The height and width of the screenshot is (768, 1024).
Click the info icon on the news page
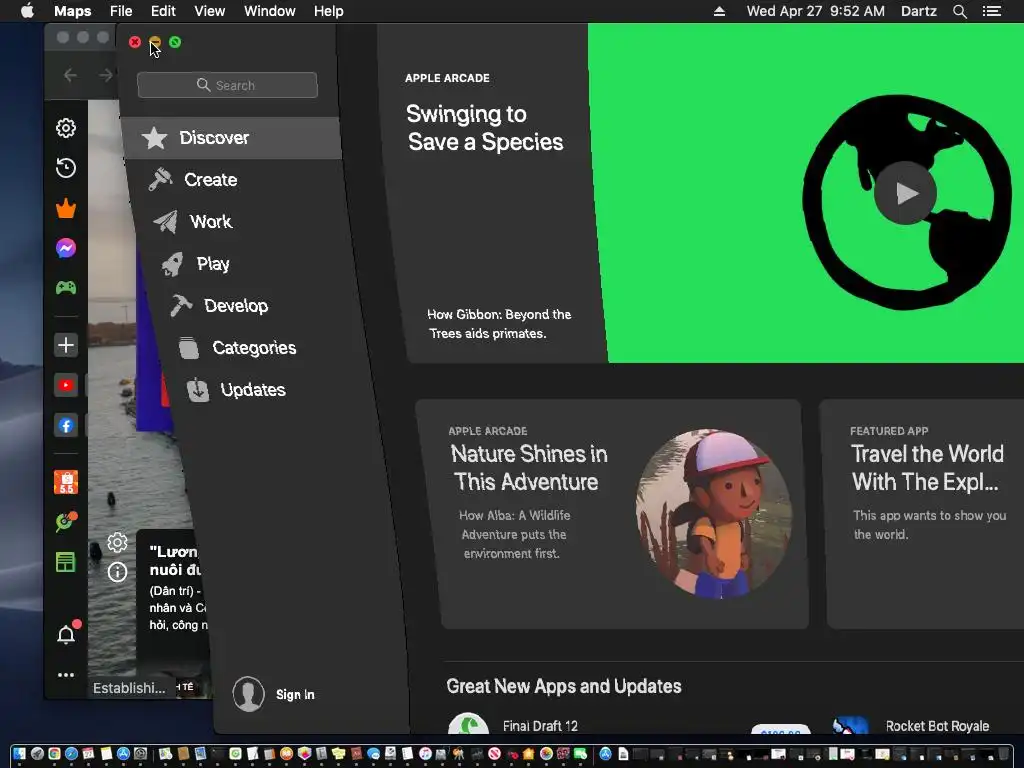118,573
